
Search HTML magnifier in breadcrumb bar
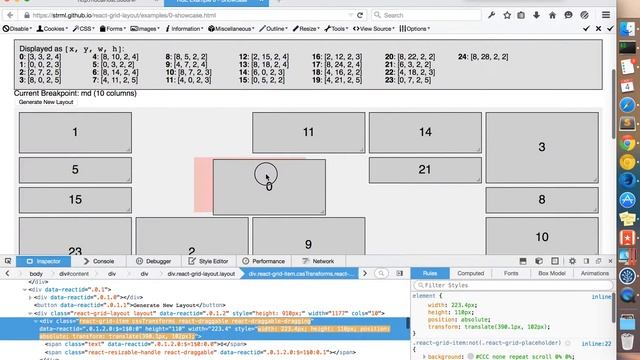coord(381,273)
